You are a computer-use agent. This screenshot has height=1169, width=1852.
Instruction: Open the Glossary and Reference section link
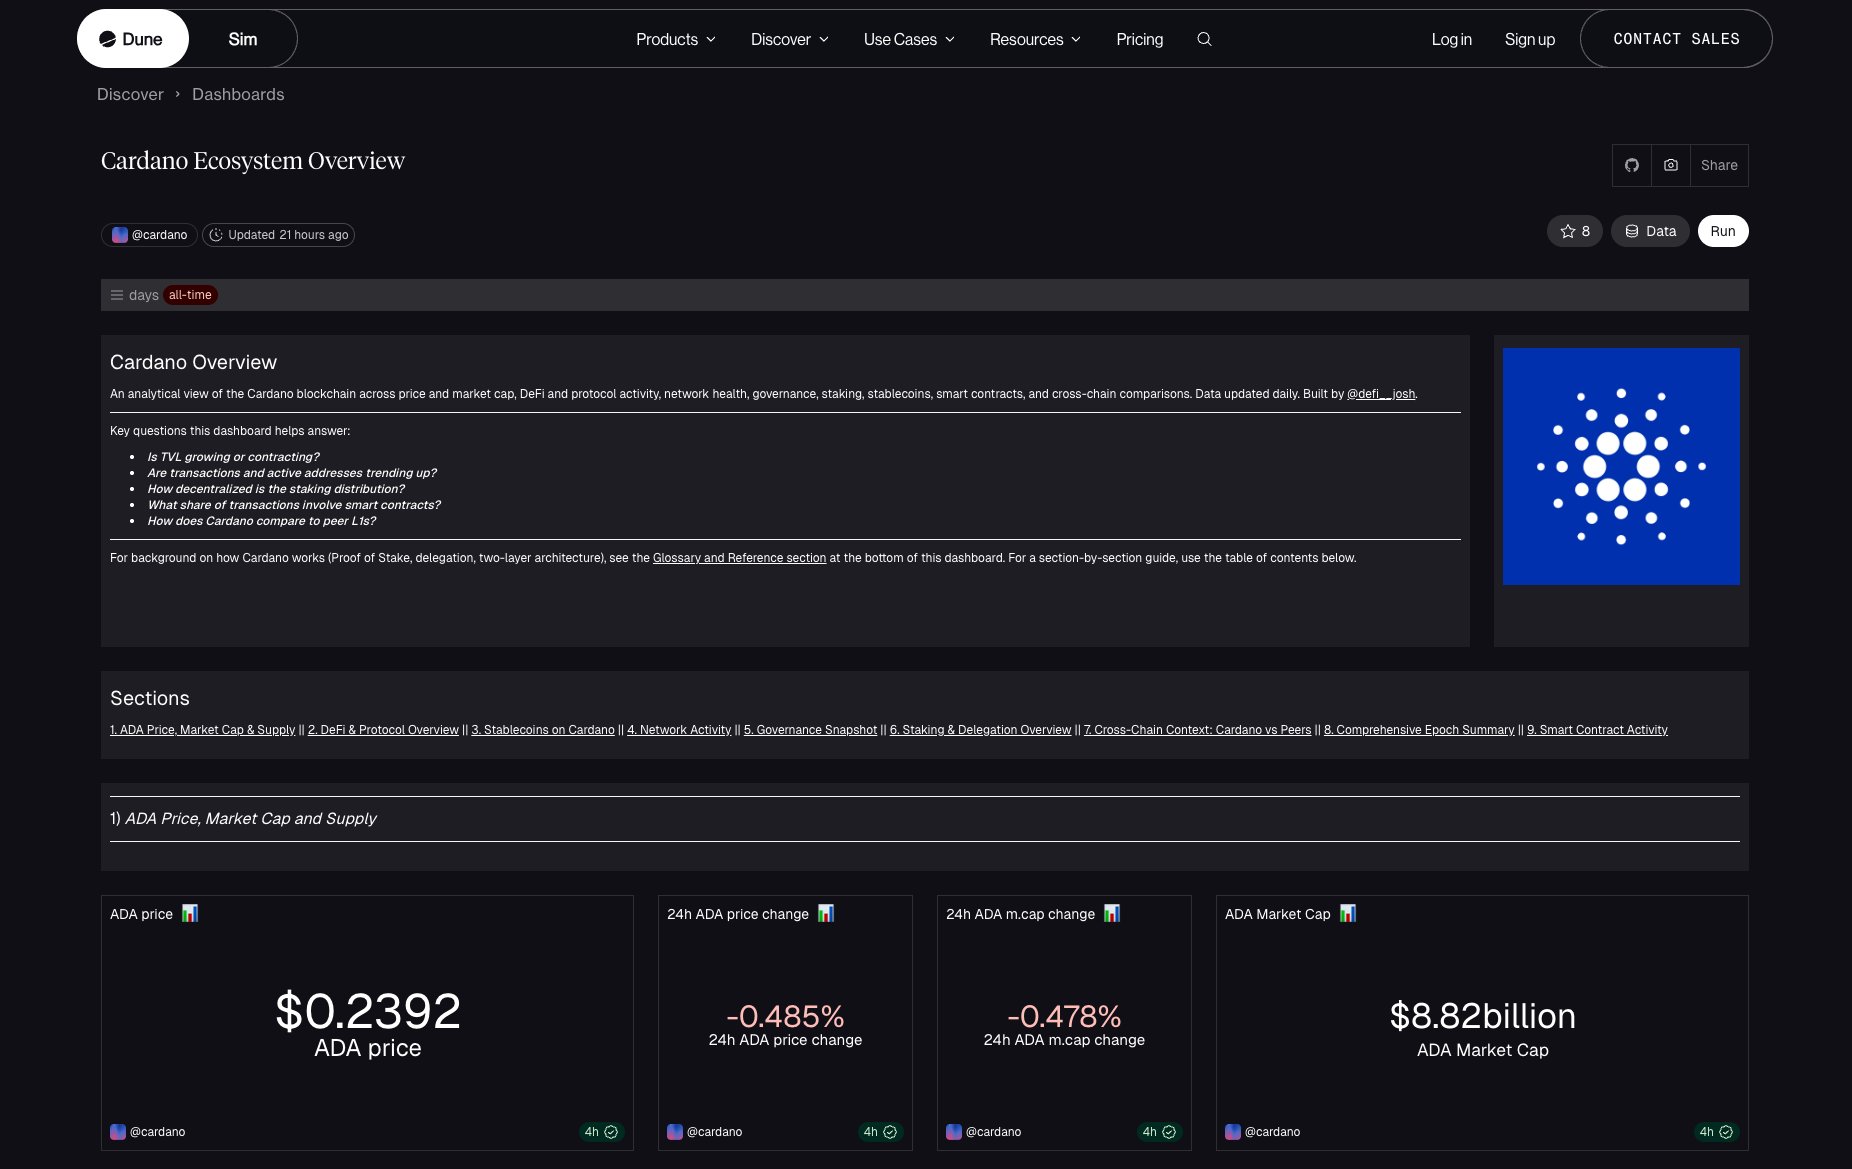tap(739, 558)
